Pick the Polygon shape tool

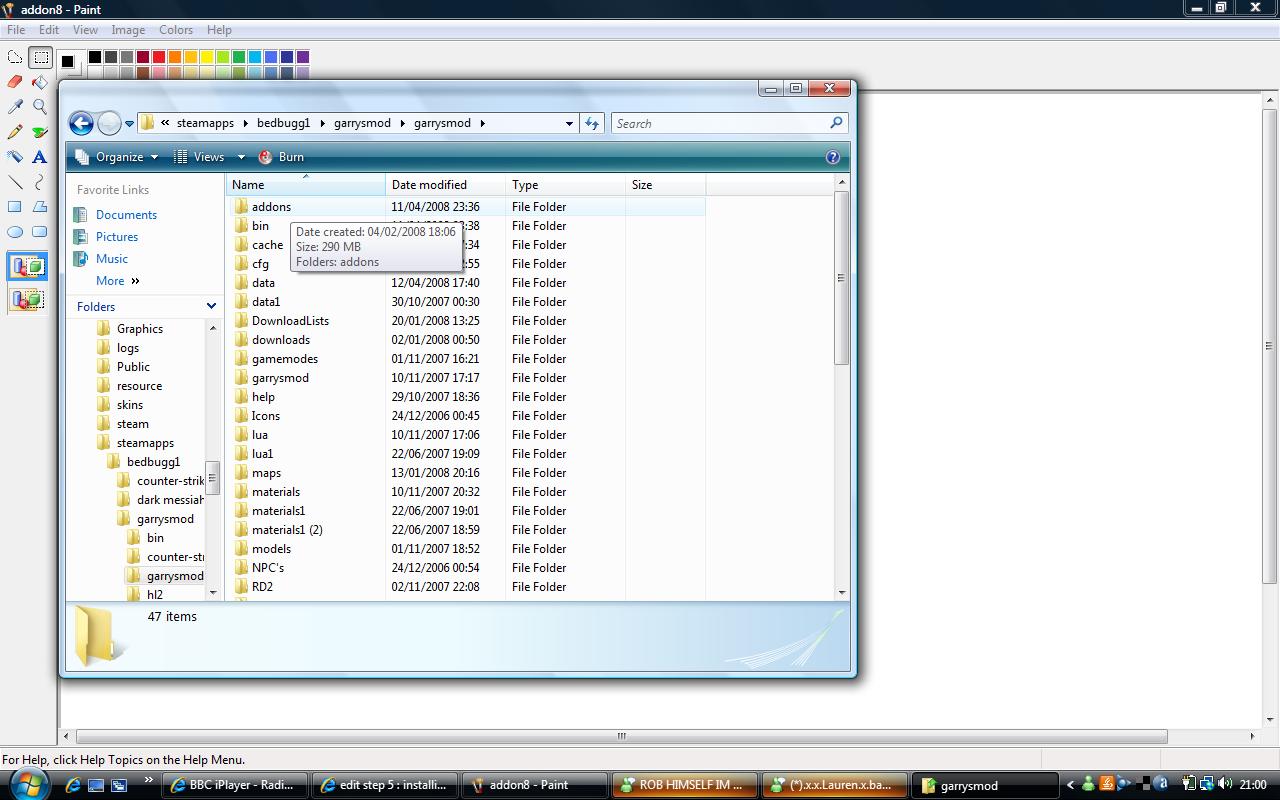(40, 207)
